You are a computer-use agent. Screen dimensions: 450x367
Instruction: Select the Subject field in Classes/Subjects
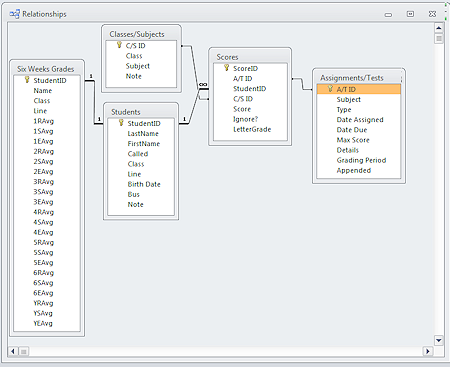coord(138,66)
